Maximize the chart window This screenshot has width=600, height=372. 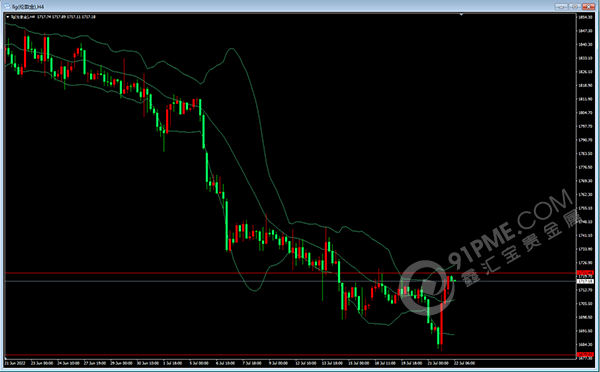click(575, 7)
